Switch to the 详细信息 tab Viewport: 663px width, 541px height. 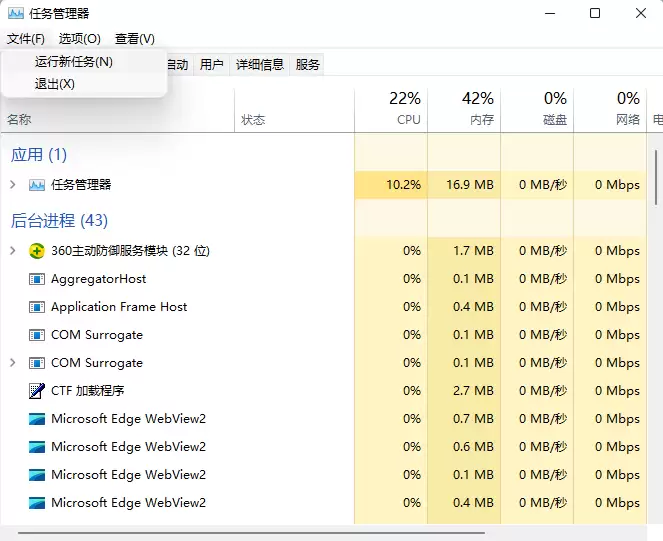click(260, 65)
